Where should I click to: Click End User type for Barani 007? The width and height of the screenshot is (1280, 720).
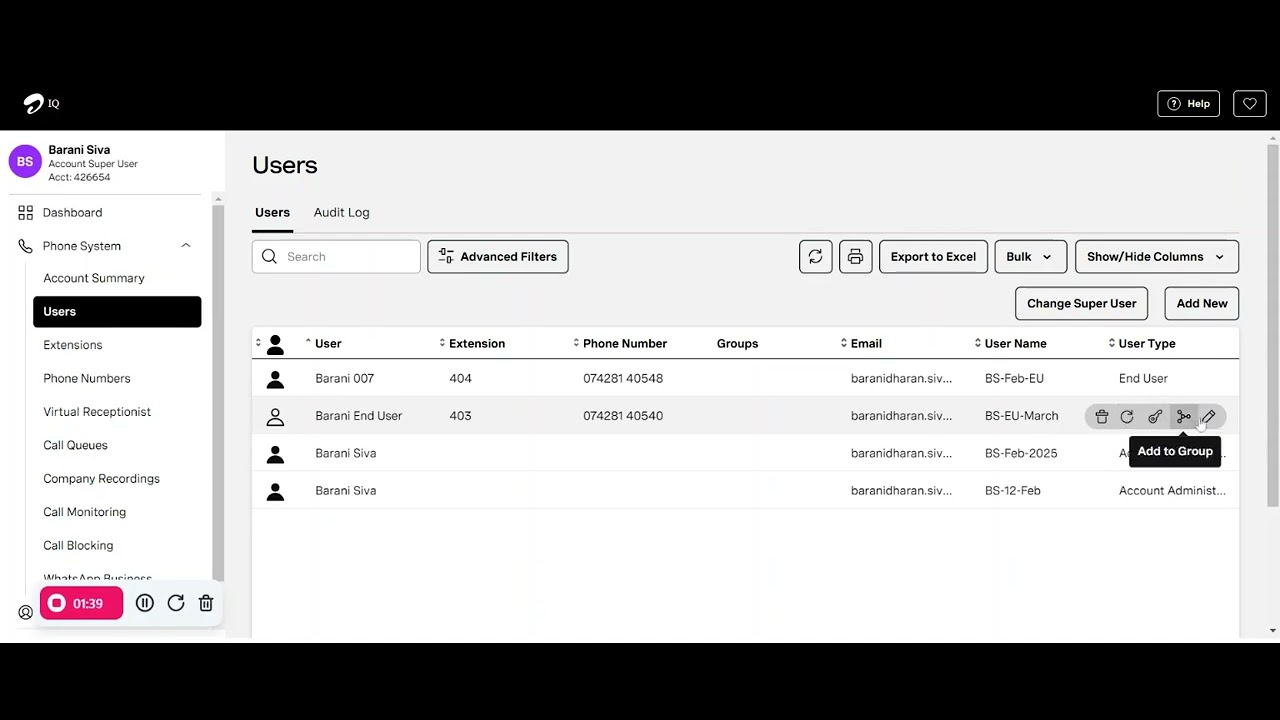(x=1143, y=379)
